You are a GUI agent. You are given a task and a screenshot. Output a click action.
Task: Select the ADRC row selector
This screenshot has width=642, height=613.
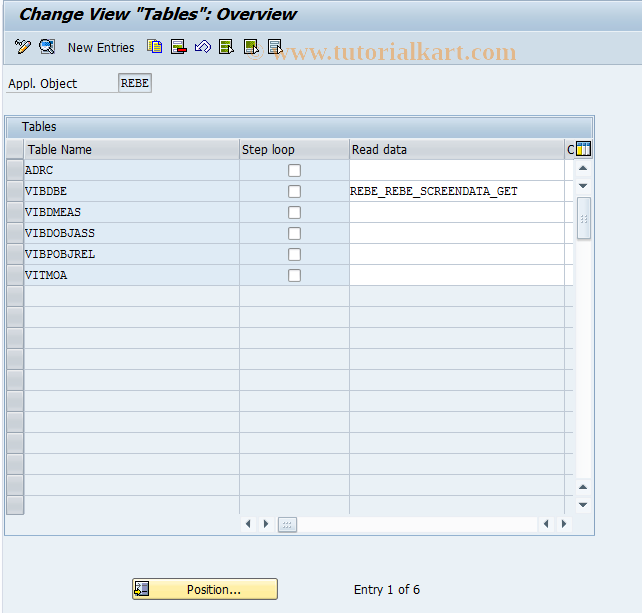[15, 170]
